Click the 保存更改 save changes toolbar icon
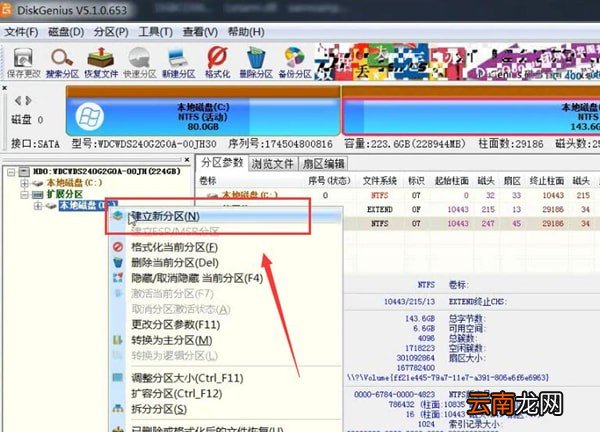This screenshot has width=600, height=432. (23, 62)
